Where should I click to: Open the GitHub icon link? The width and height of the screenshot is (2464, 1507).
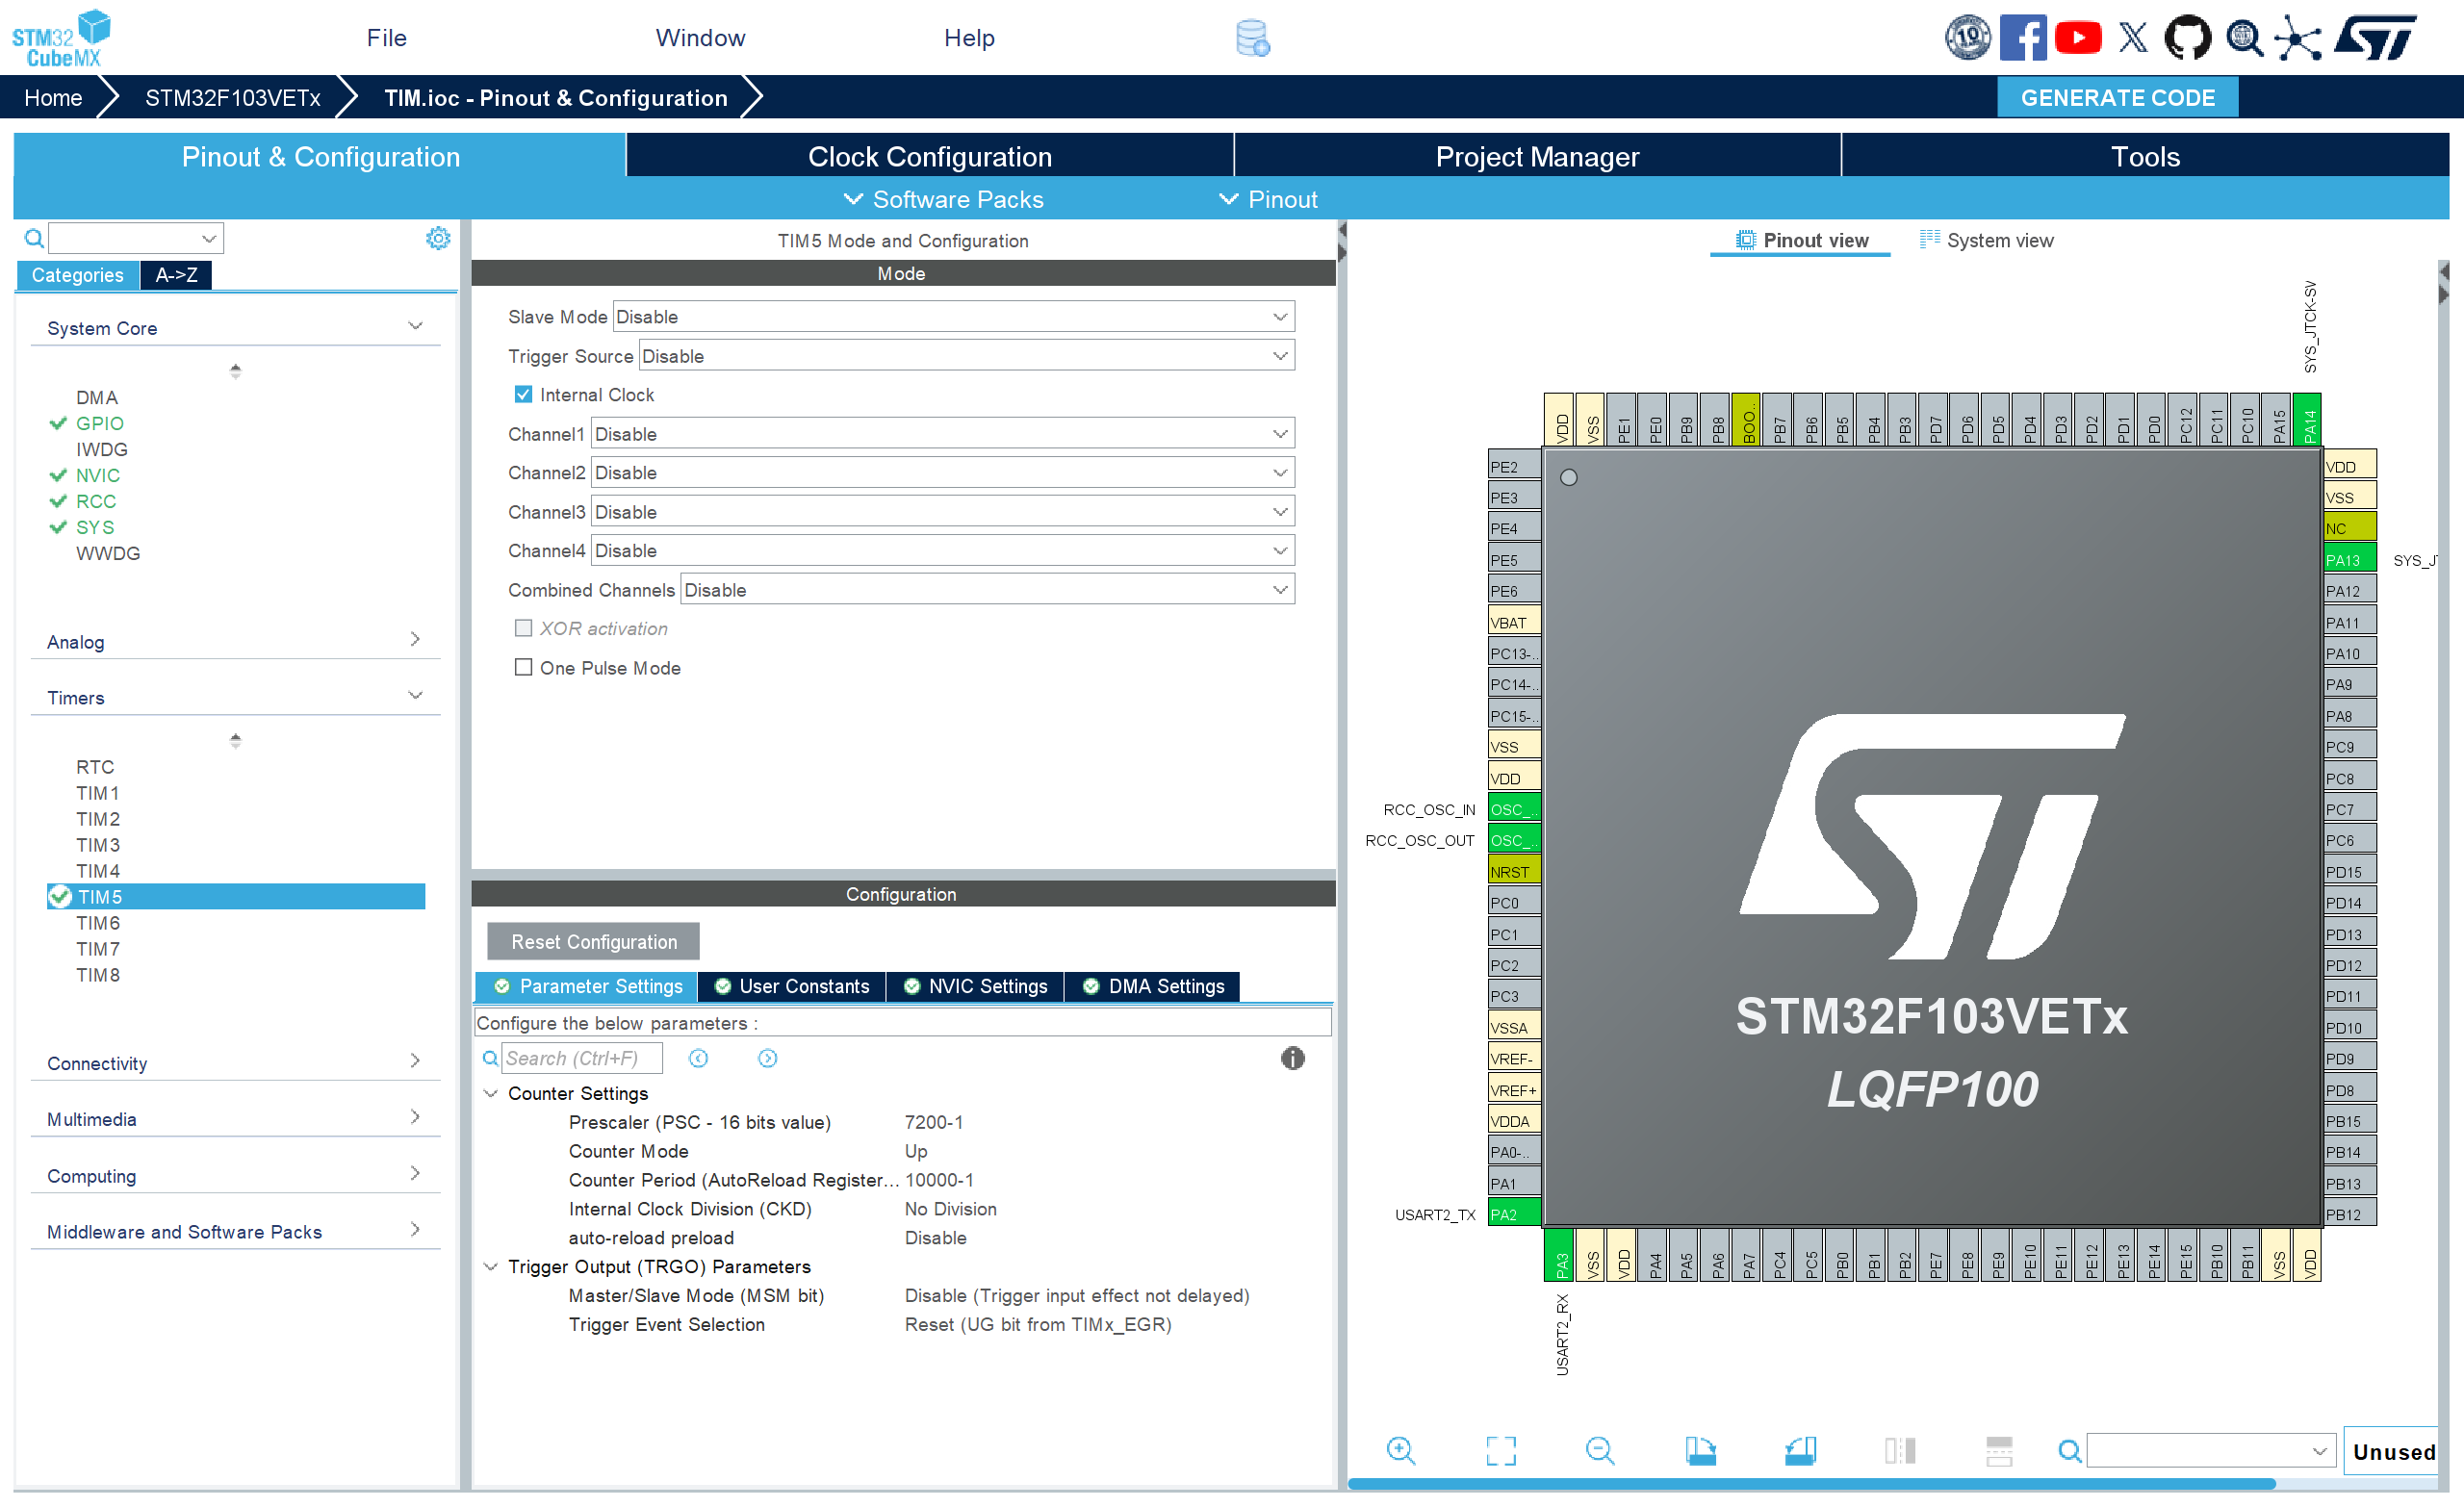[2187, 38]
